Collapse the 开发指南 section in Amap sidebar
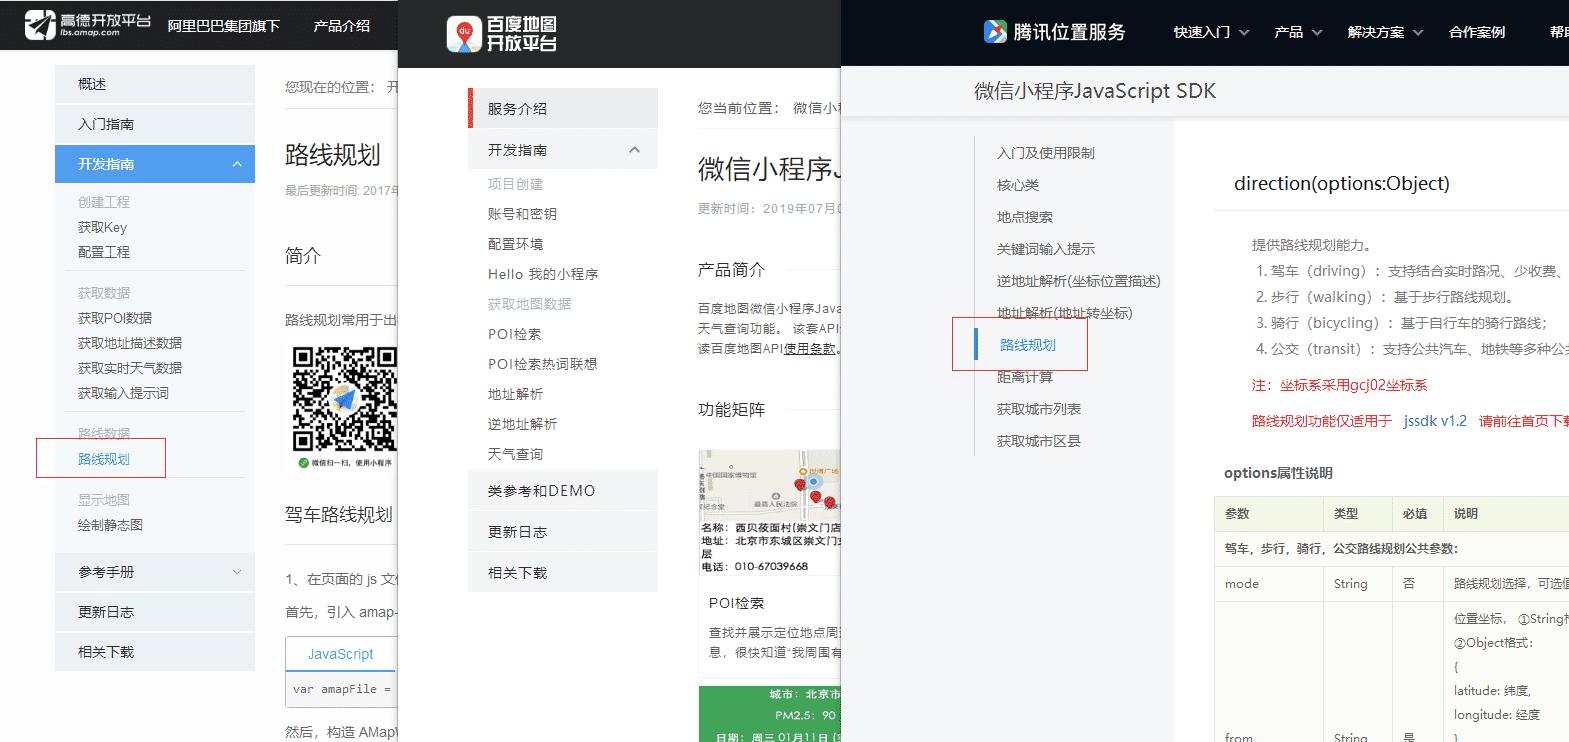The height and width of the screenshot is (742, 1569). coord(237,164)
